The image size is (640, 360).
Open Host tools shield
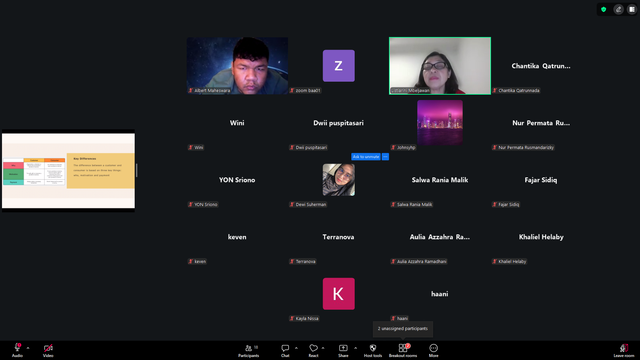coord(373,350)
